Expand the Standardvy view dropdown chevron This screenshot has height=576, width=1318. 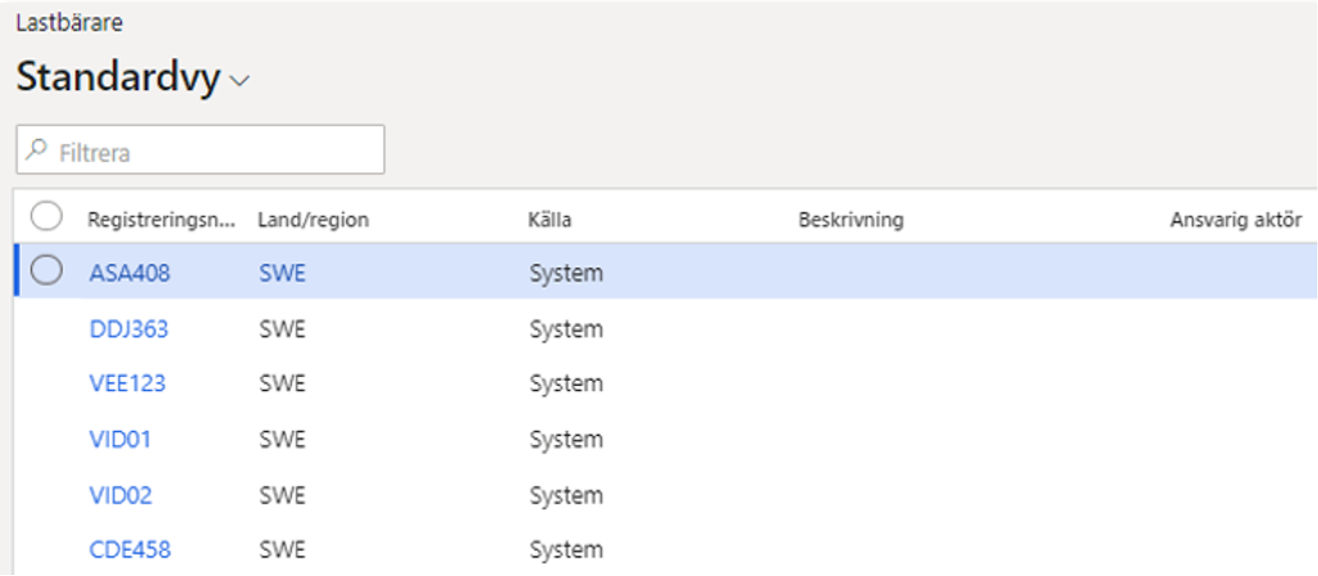pyautogui.click(x=238, y=82)
